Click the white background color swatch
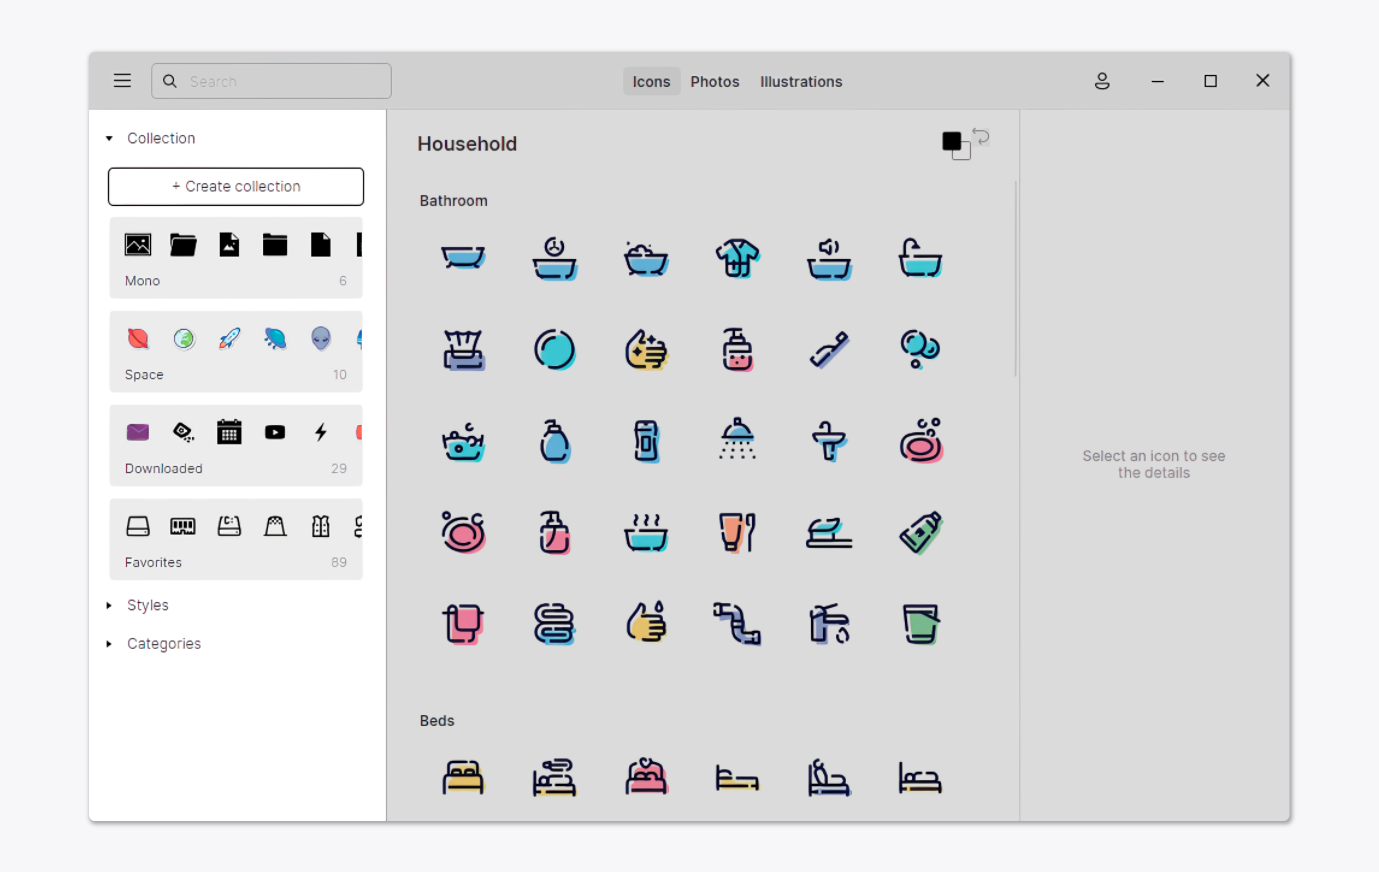Image resolution: width=1379 pixels, height=872 pixels. (x=964, y=153)
